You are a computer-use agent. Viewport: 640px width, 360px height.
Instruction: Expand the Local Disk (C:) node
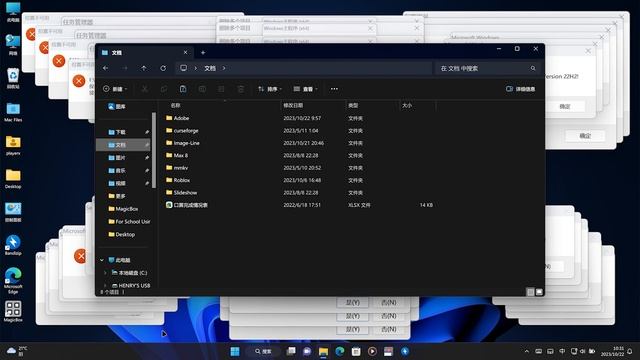click(x=106, y=273)
